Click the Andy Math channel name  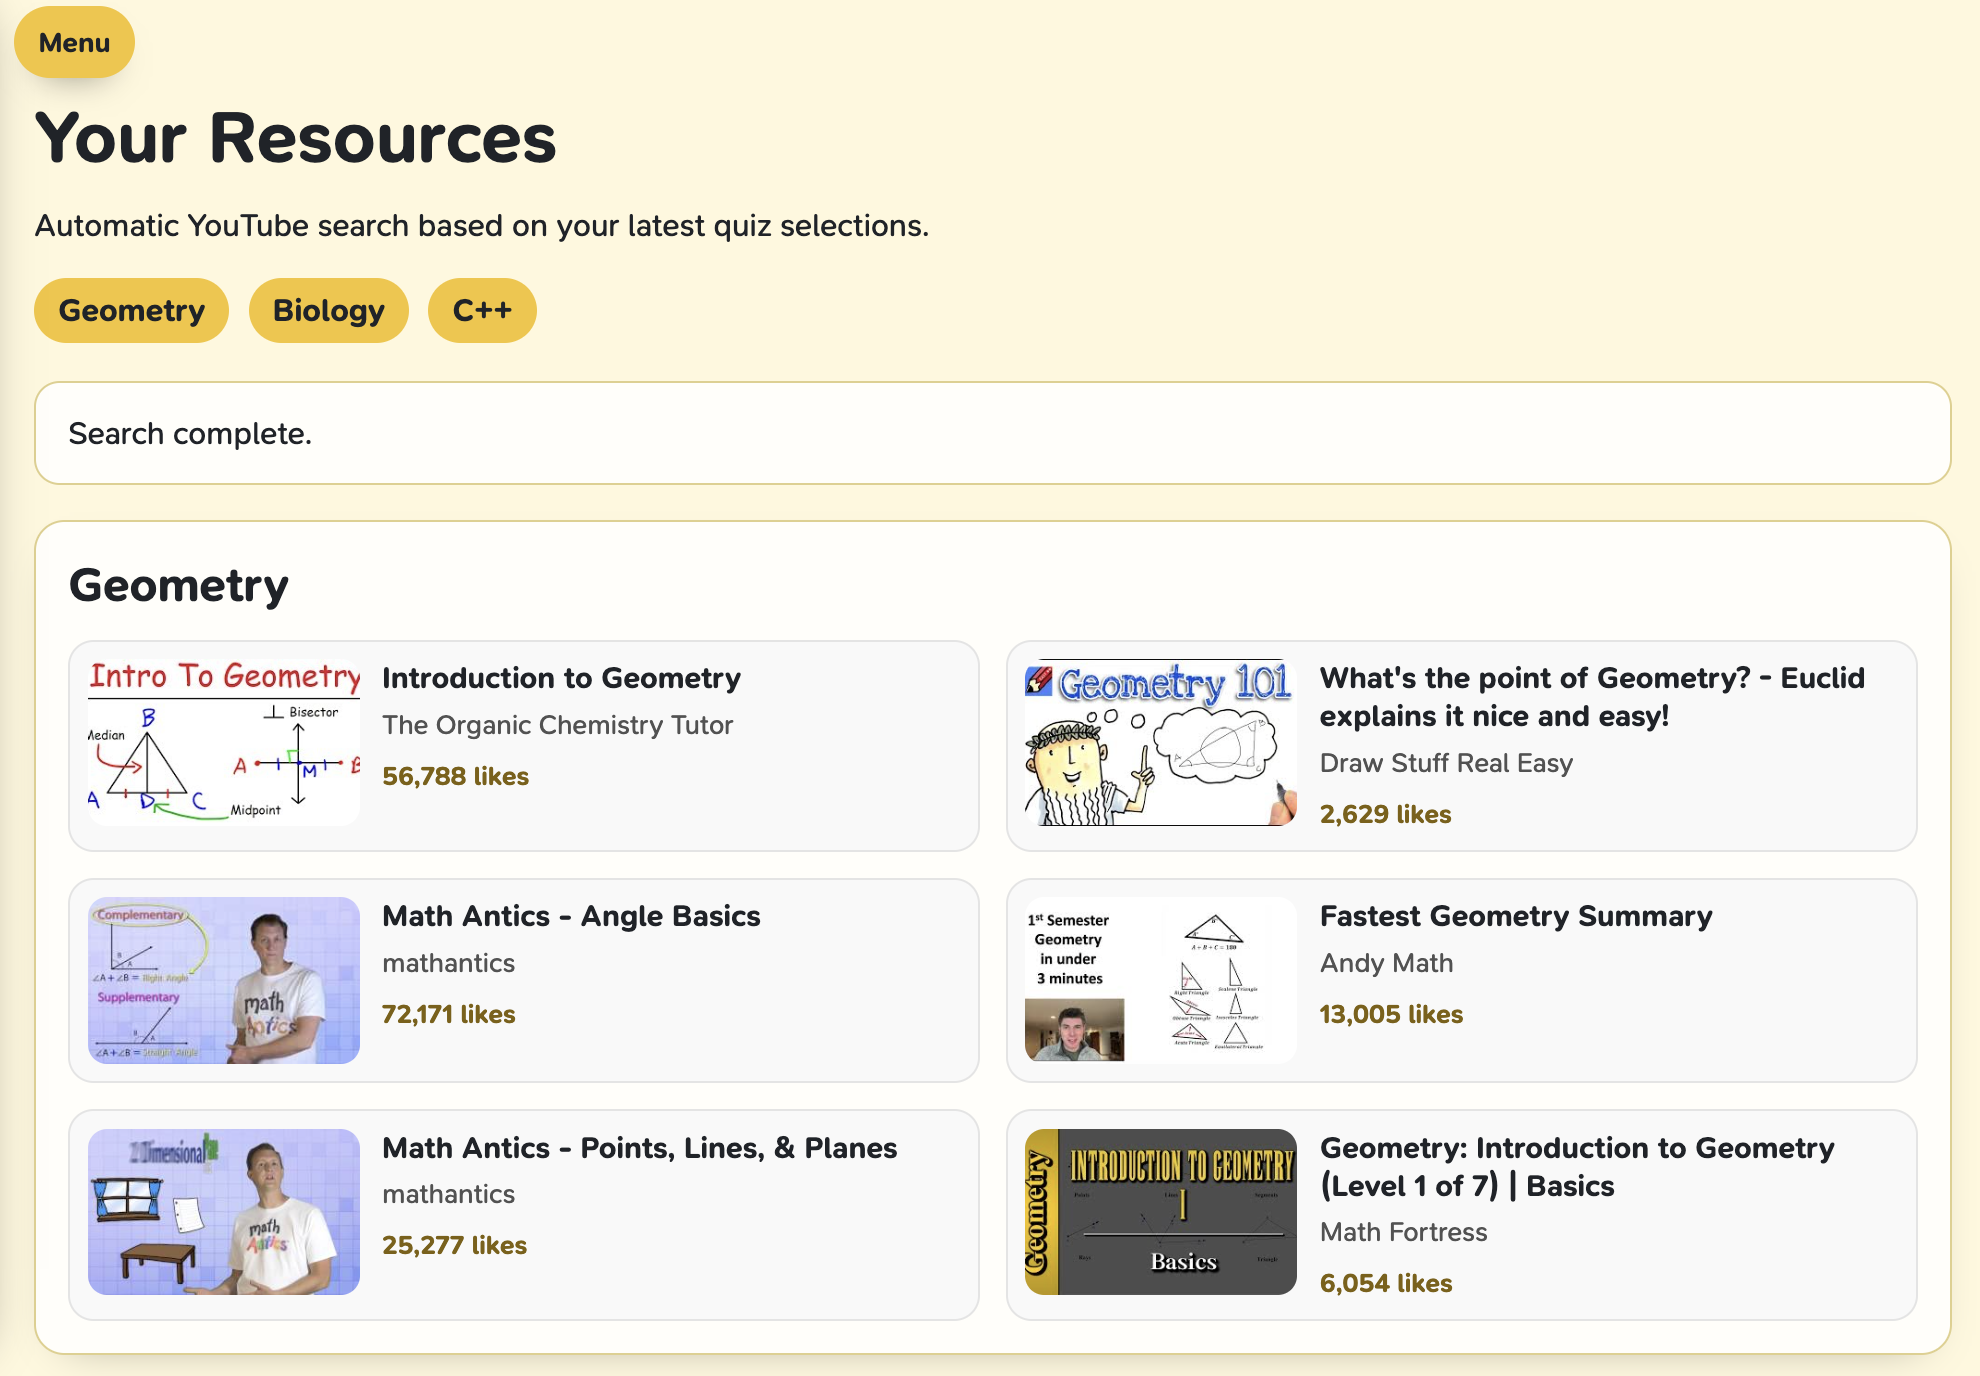1386,963
